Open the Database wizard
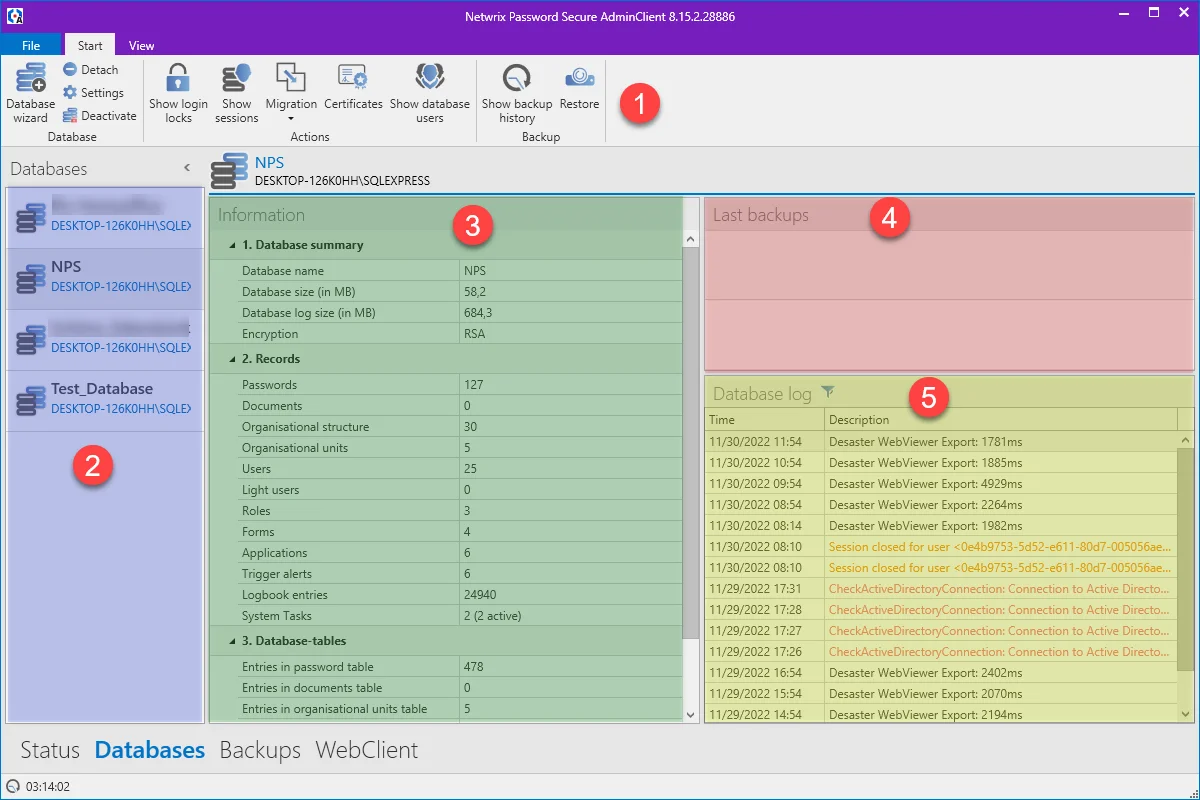 (x=31, y=92)
